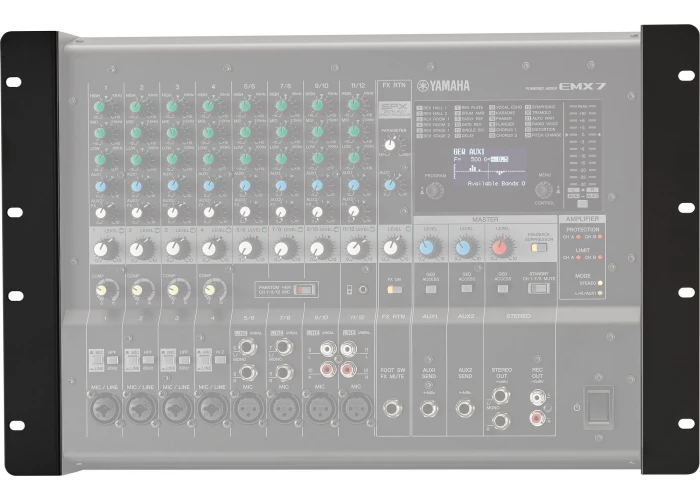Push the AUX1 GEQ ACCESS button
This screenshot has width=700, height=500.
[x=431, y=289]
